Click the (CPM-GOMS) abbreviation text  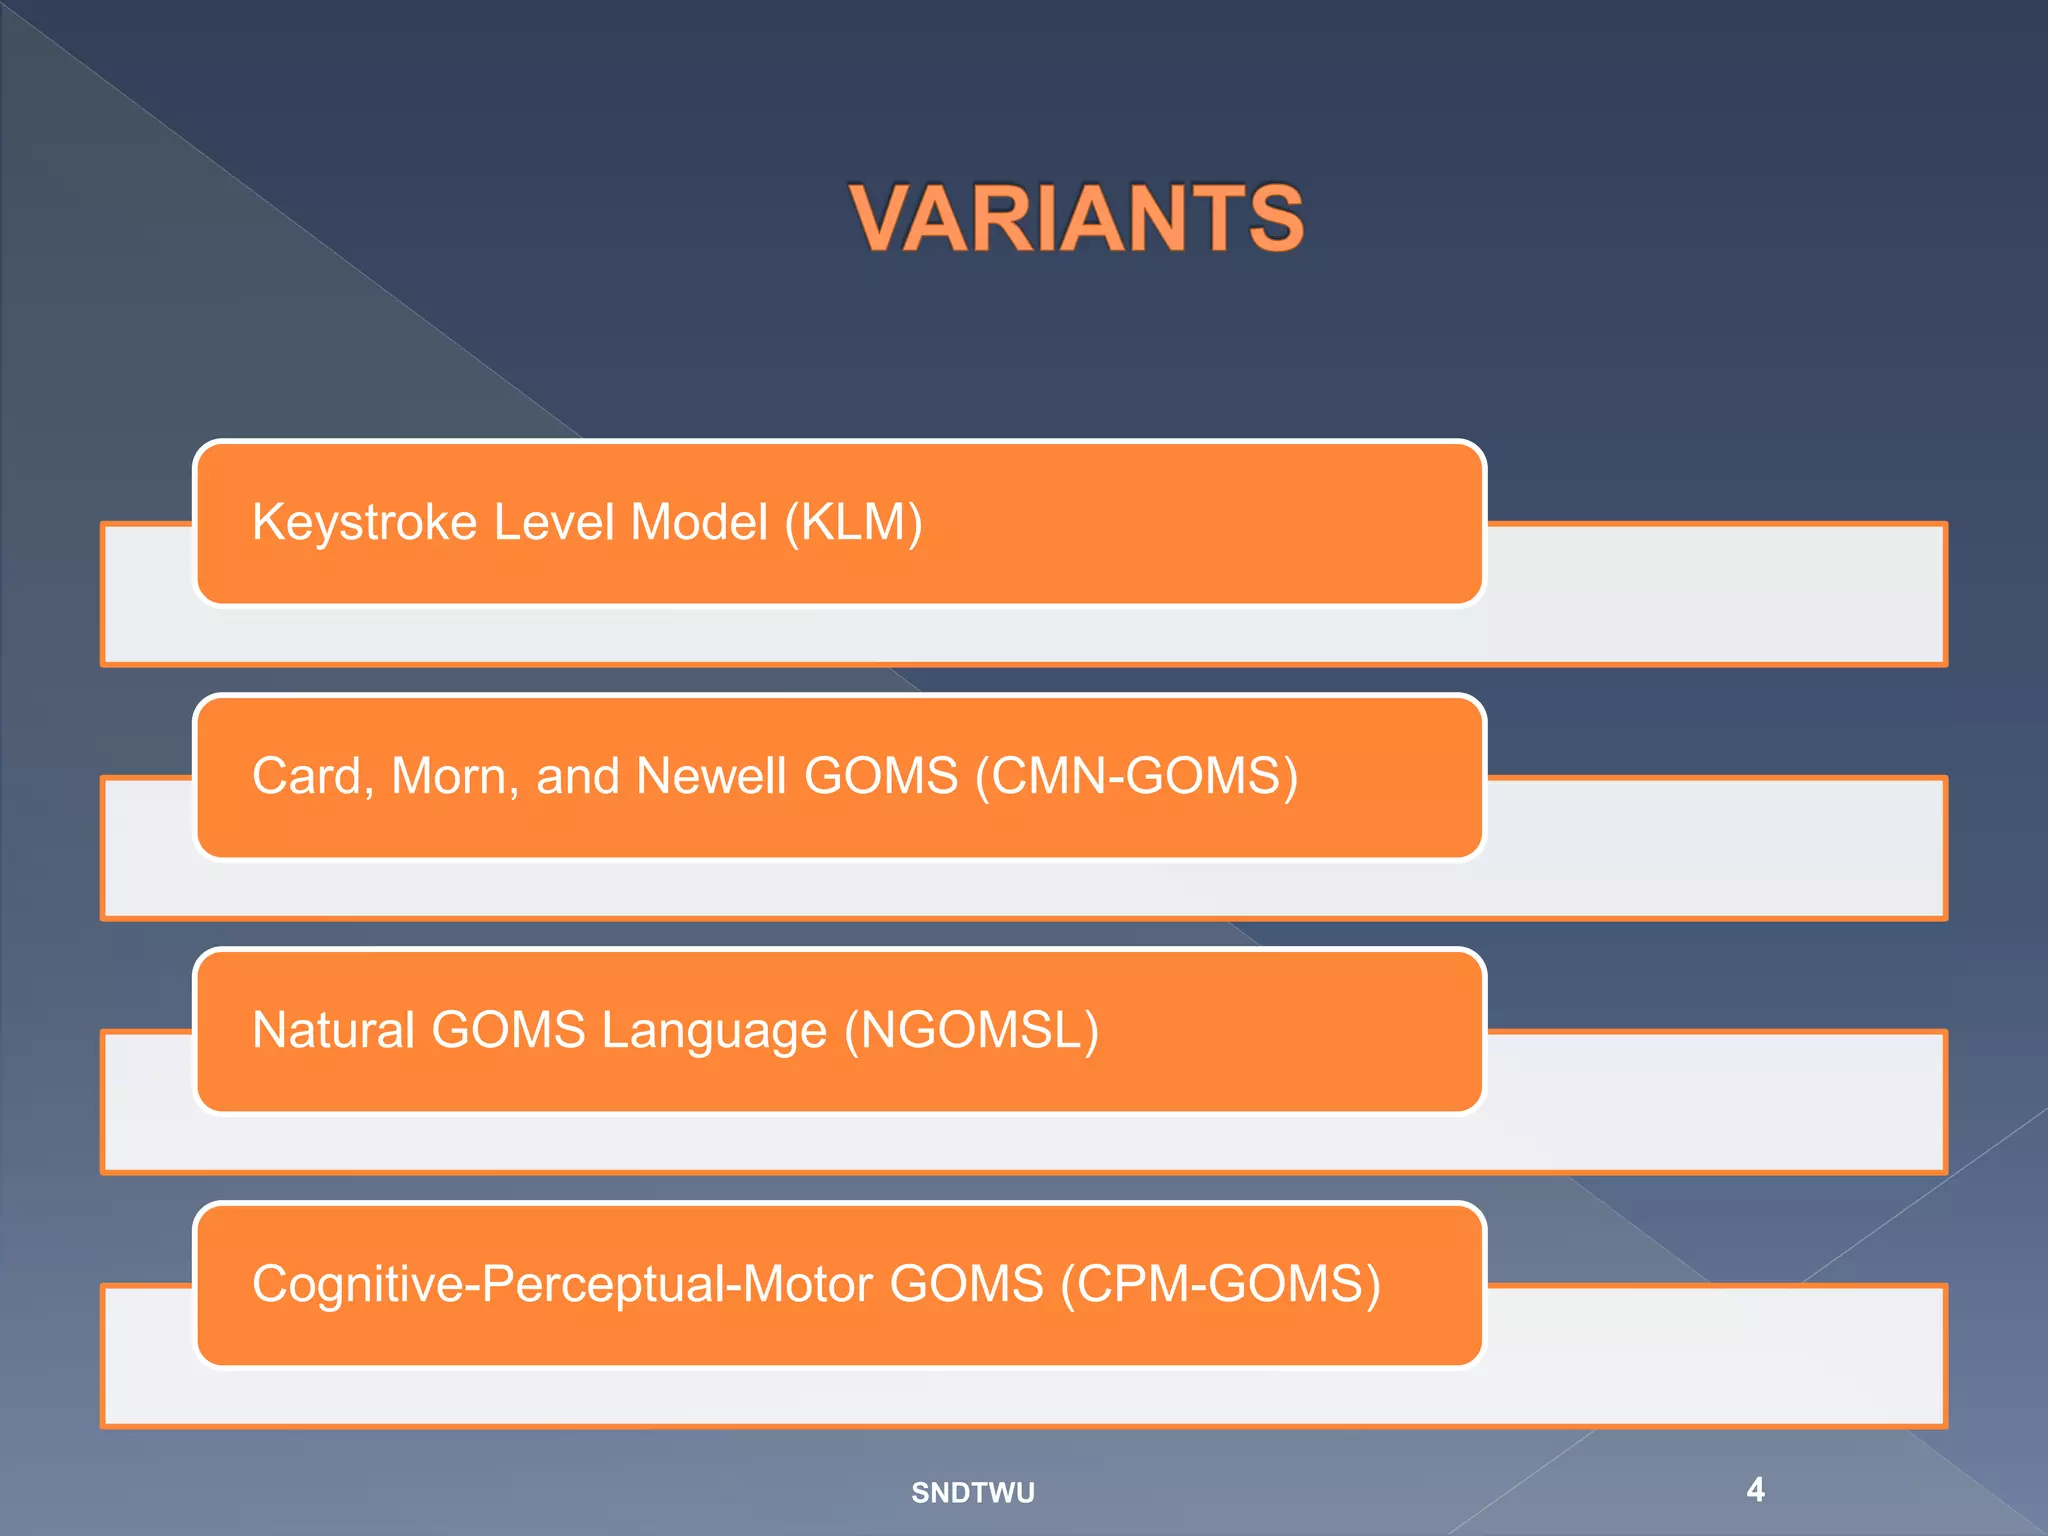tap(1220, 1284)
